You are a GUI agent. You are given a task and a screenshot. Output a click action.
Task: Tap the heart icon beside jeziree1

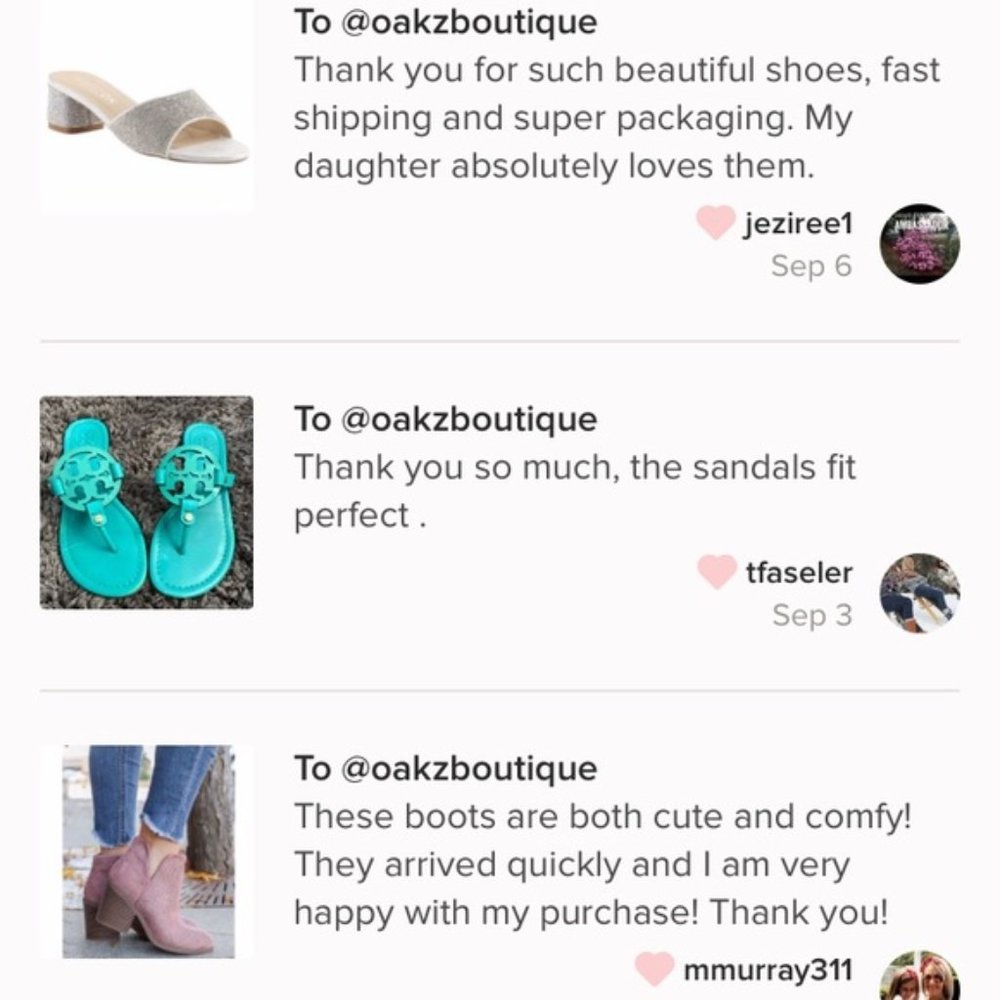[715, 223]
